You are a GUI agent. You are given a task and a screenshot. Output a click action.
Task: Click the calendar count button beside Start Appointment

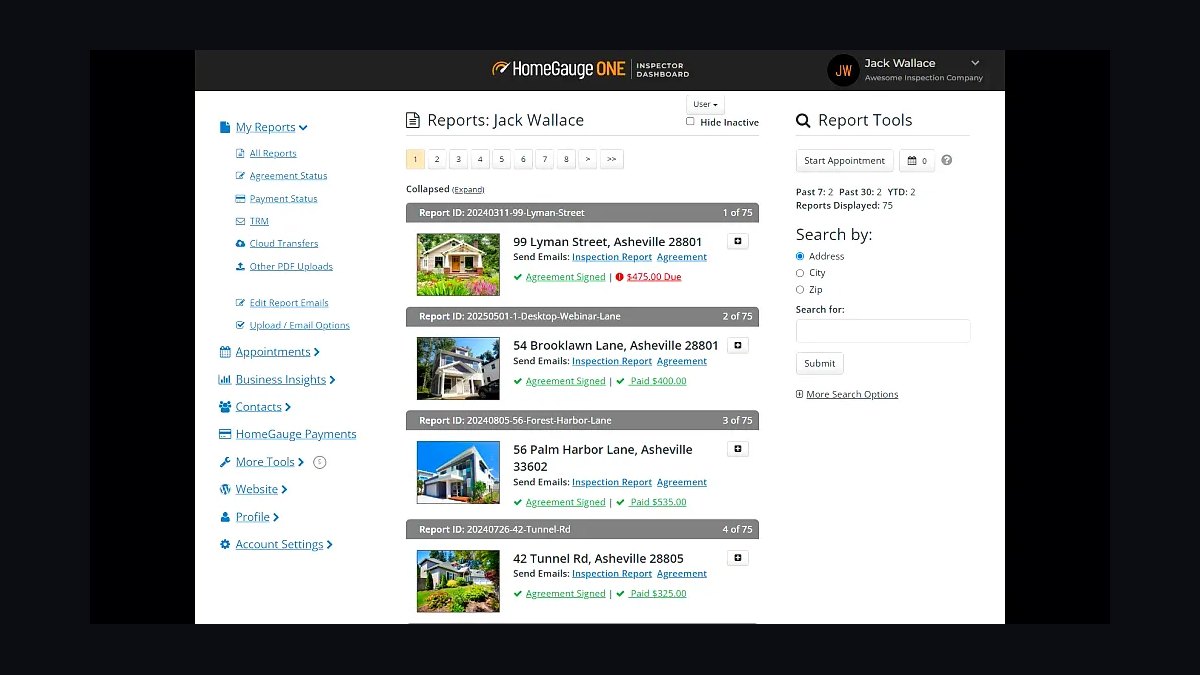click(917, 161)
